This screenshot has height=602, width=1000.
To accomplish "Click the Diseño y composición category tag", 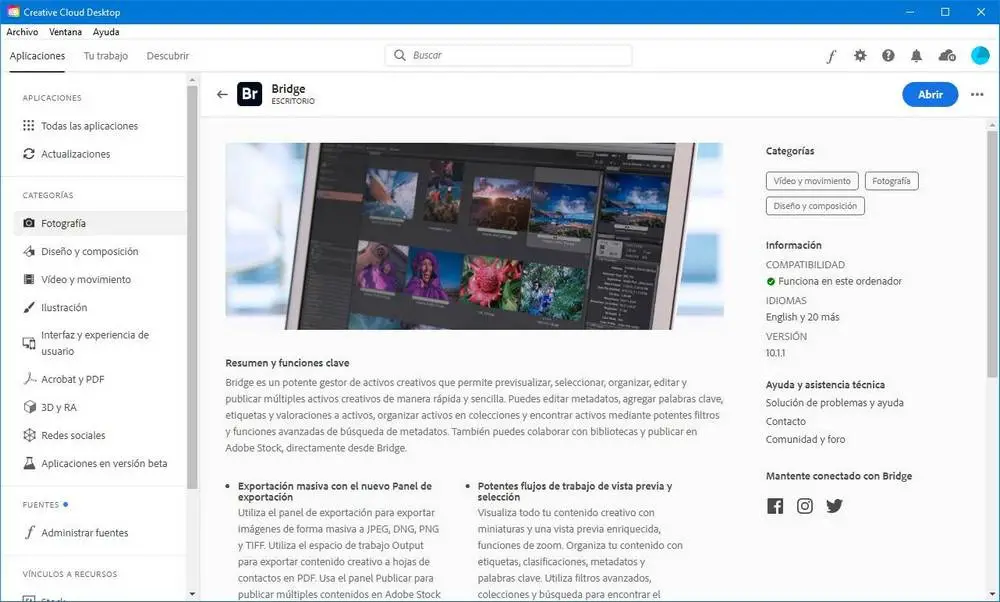I will click(815, 206).
